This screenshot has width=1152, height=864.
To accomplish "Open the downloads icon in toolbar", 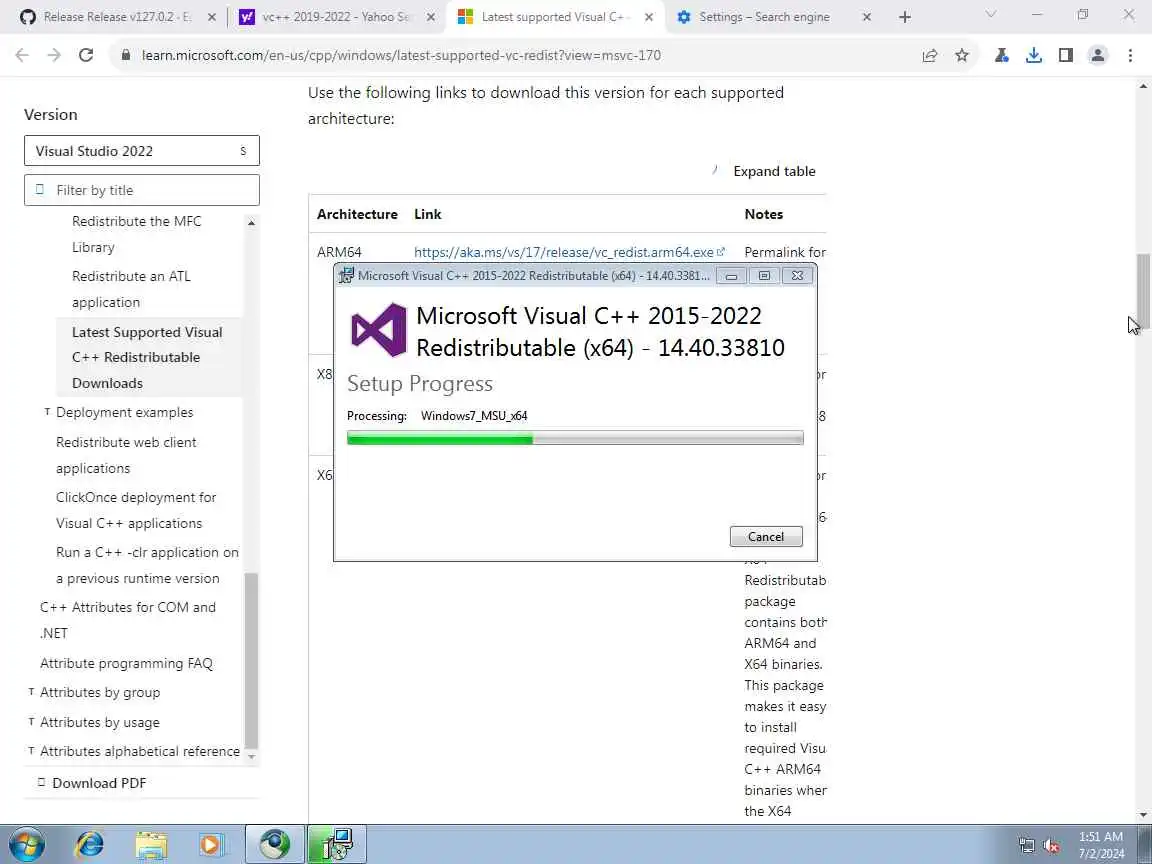I will (x=1034, y=55).
